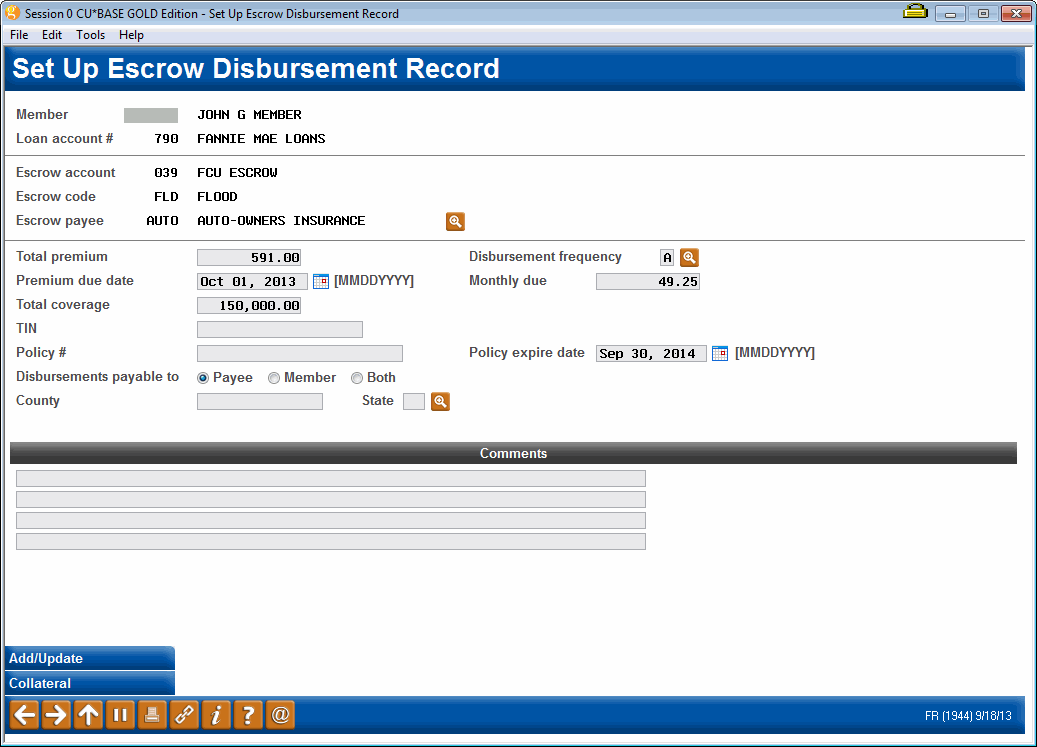This screenshot has height=747, width=1037.
Task: Open the Edit menu
Action: click(x=51, y=34)
